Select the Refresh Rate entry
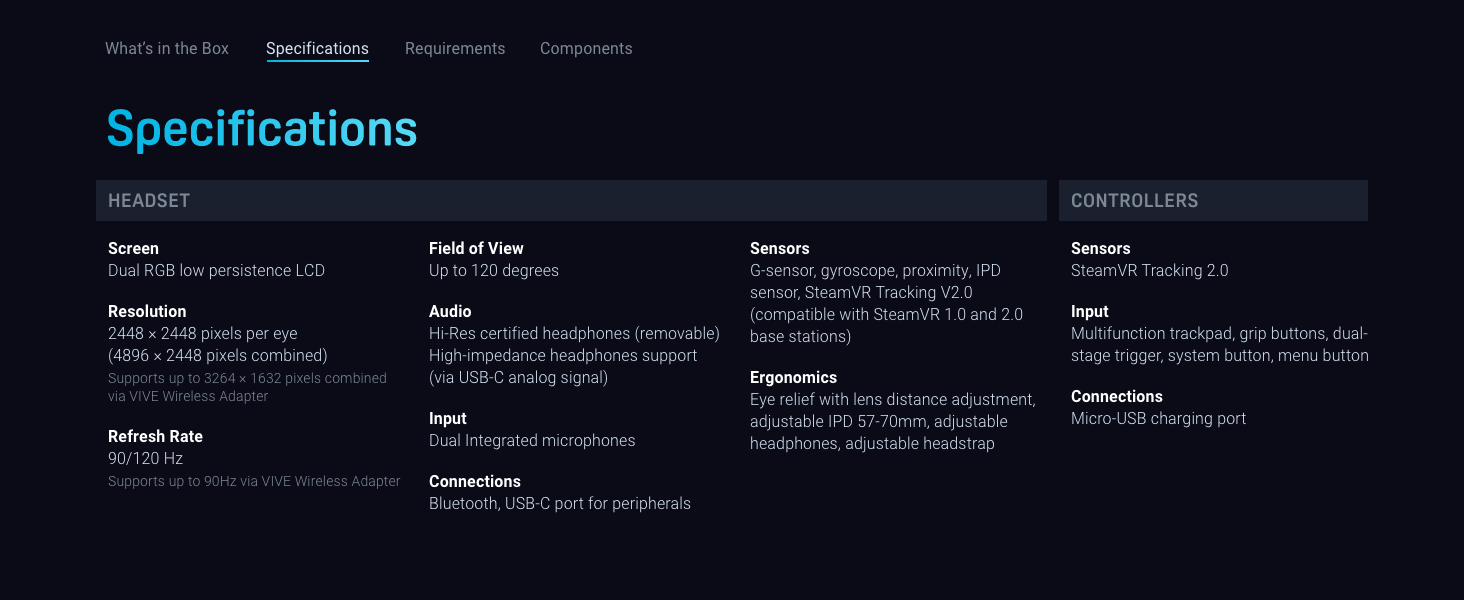Screen dimensions: 1464x600 [155, 436]
